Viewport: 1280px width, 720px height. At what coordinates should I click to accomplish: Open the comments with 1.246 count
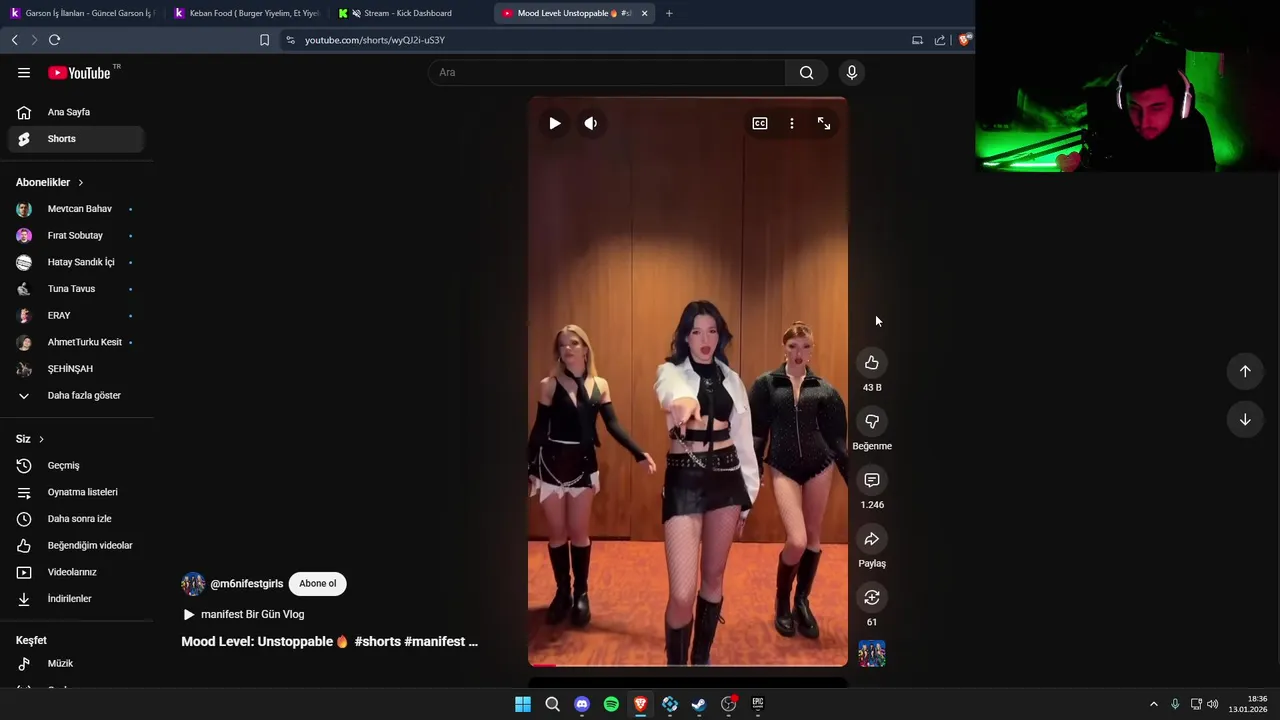pos(872,480)
